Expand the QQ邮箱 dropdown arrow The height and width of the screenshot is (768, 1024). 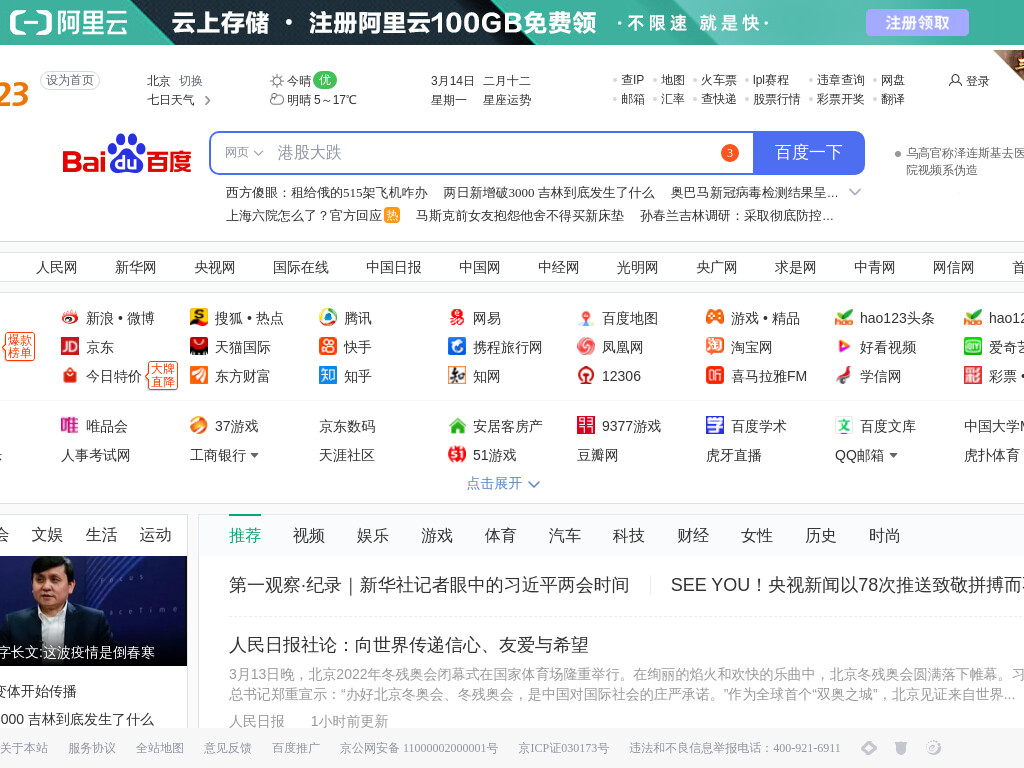893,455
